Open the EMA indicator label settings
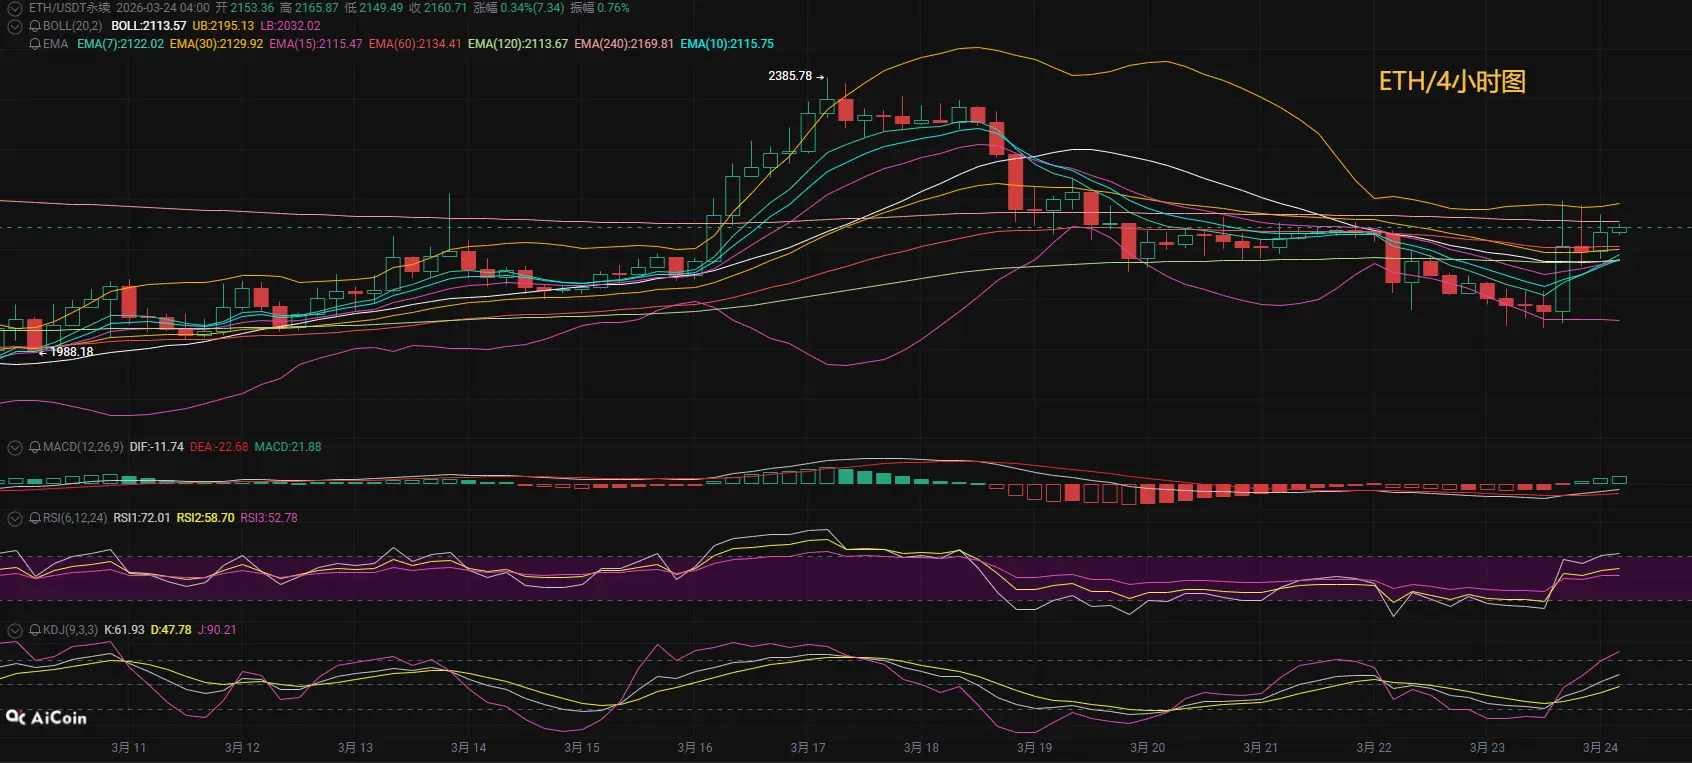1692x763 pixels. point(56,44)
